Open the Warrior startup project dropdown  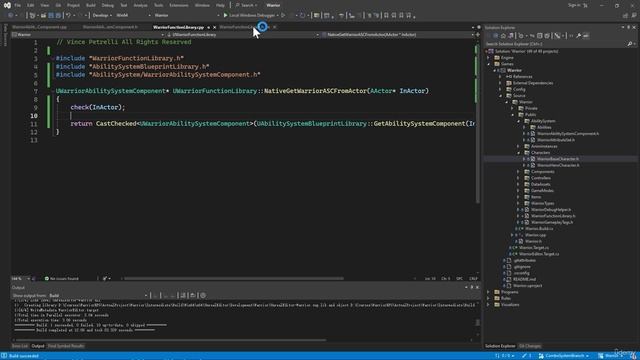187,15
